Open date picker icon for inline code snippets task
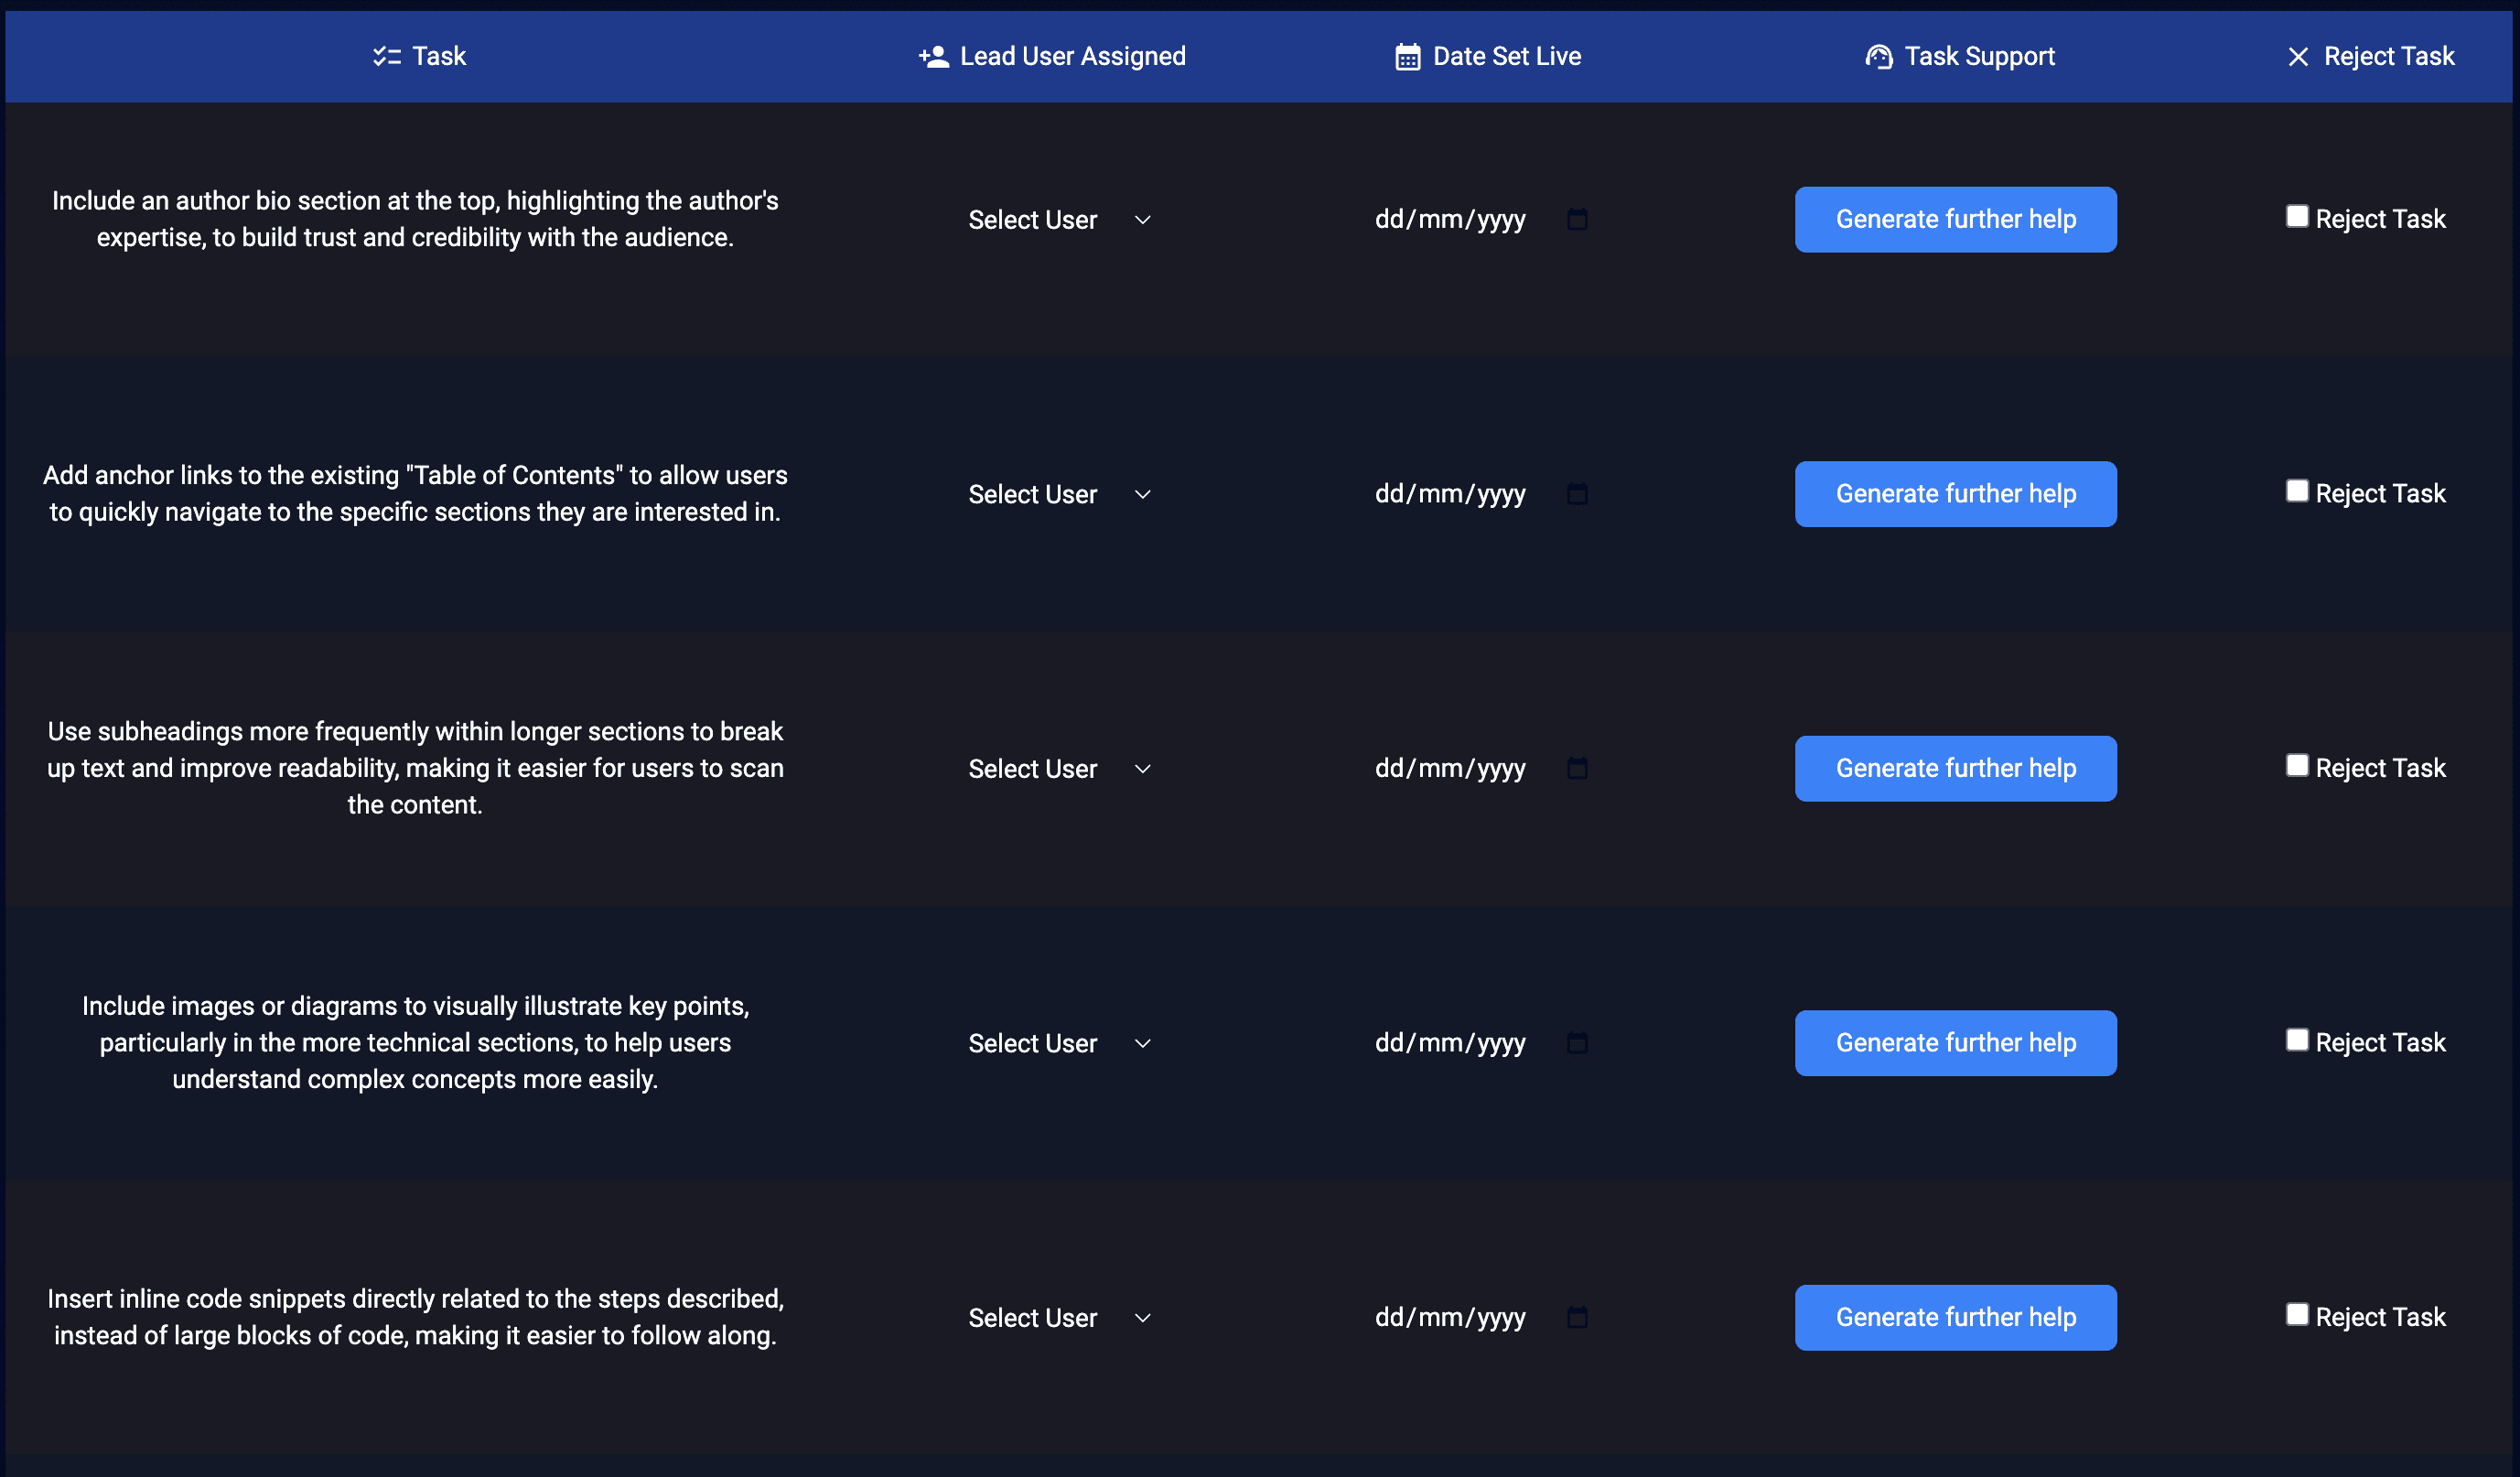2520x1477 pixels. point(1576,1317)
